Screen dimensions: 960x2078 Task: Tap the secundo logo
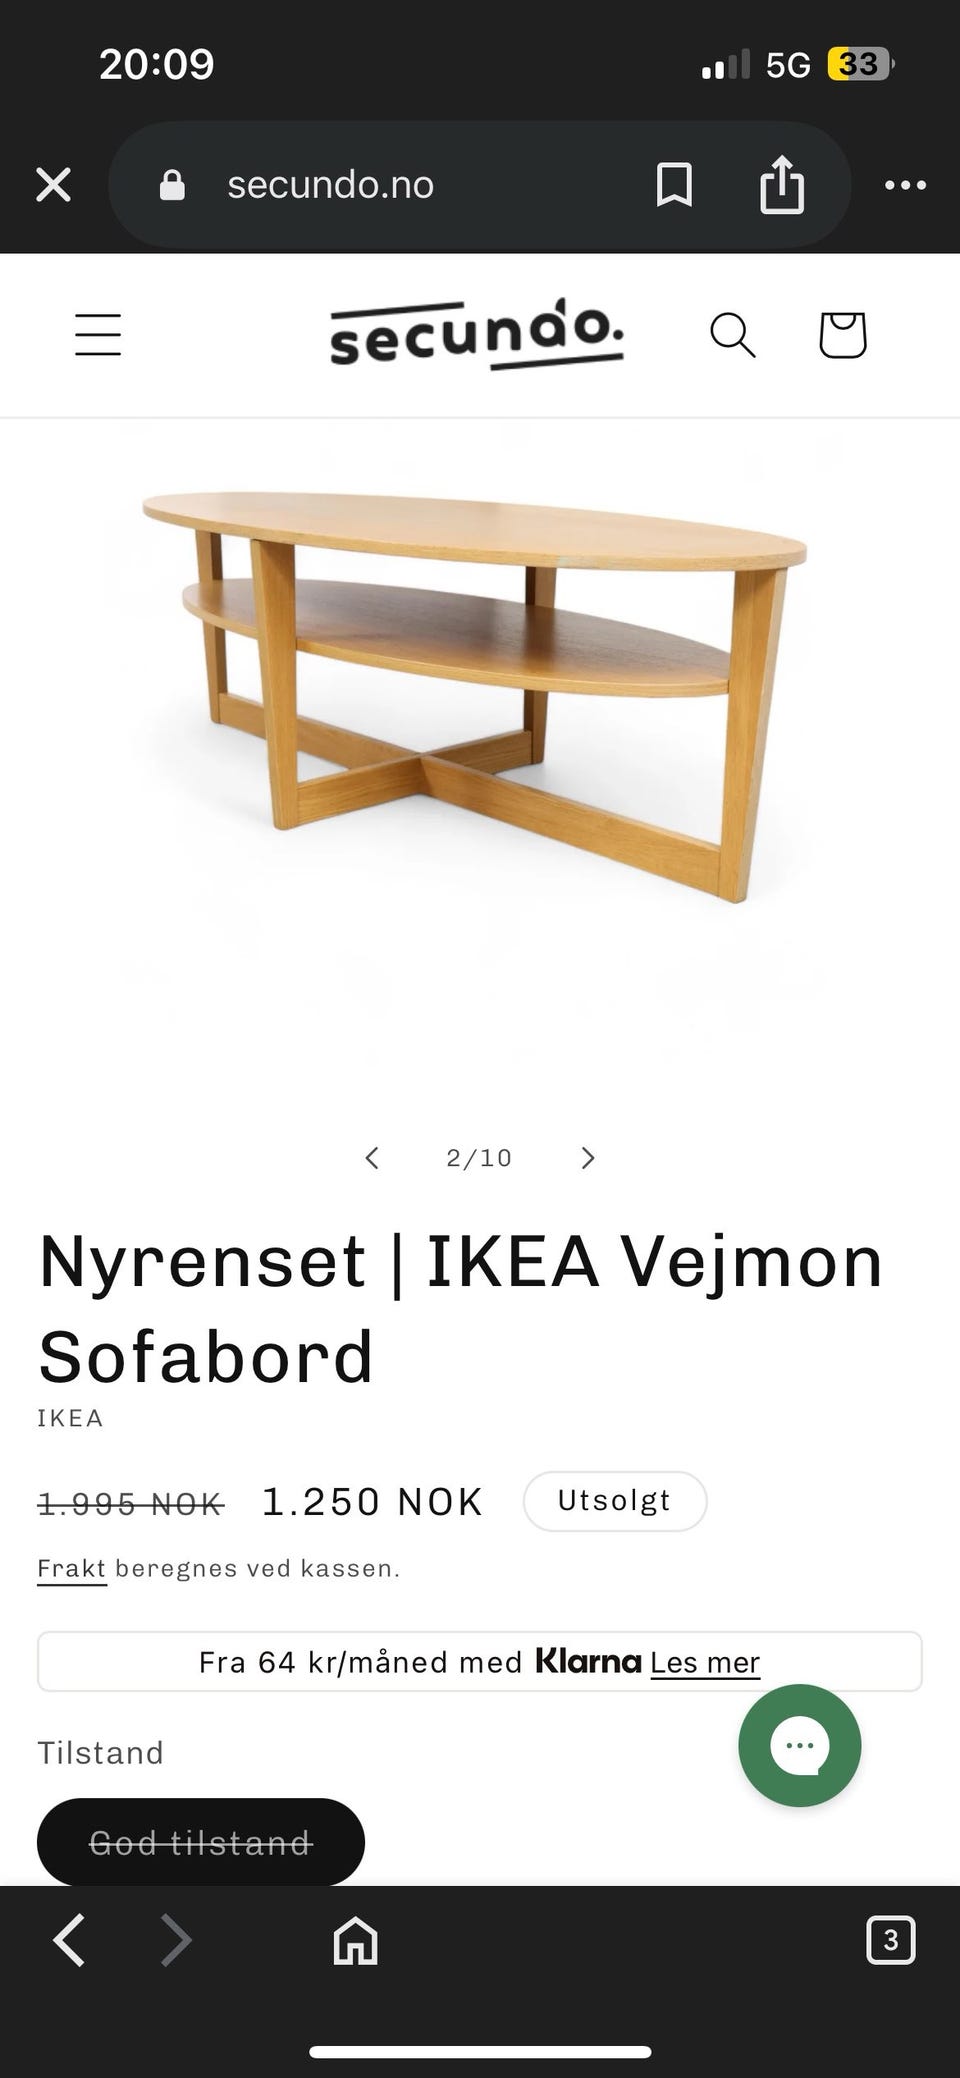pos(477,334)
